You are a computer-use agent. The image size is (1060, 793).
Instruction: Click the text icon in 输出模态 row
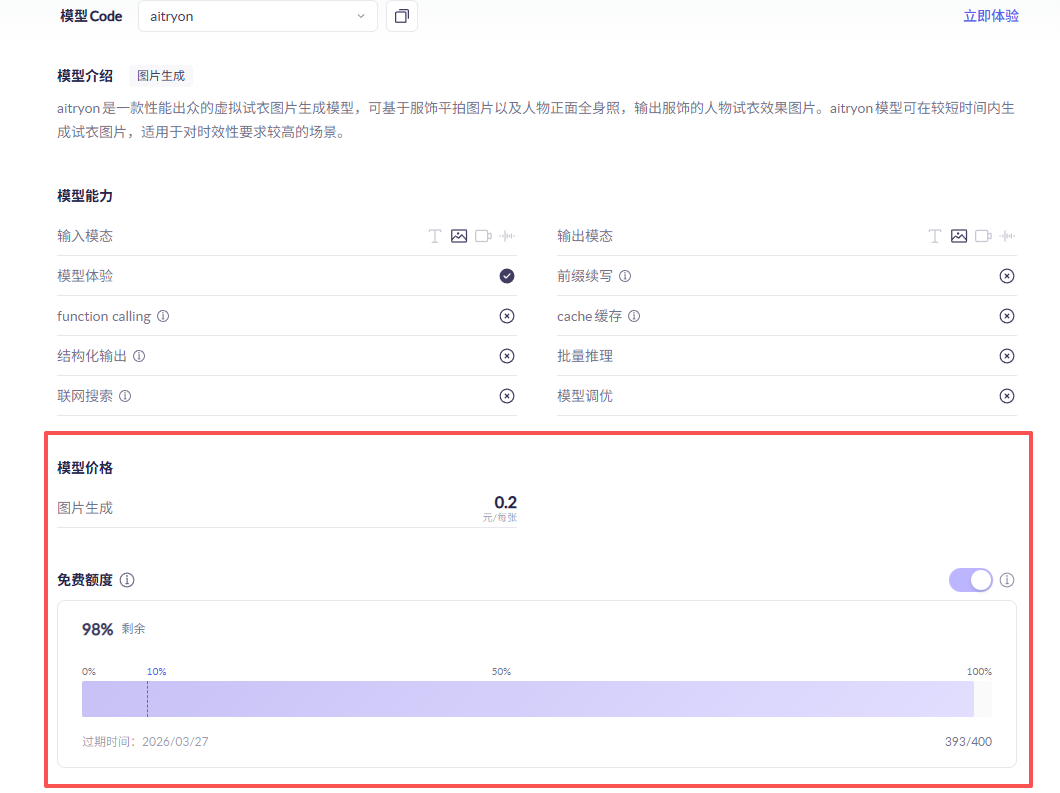pos(934,236)
